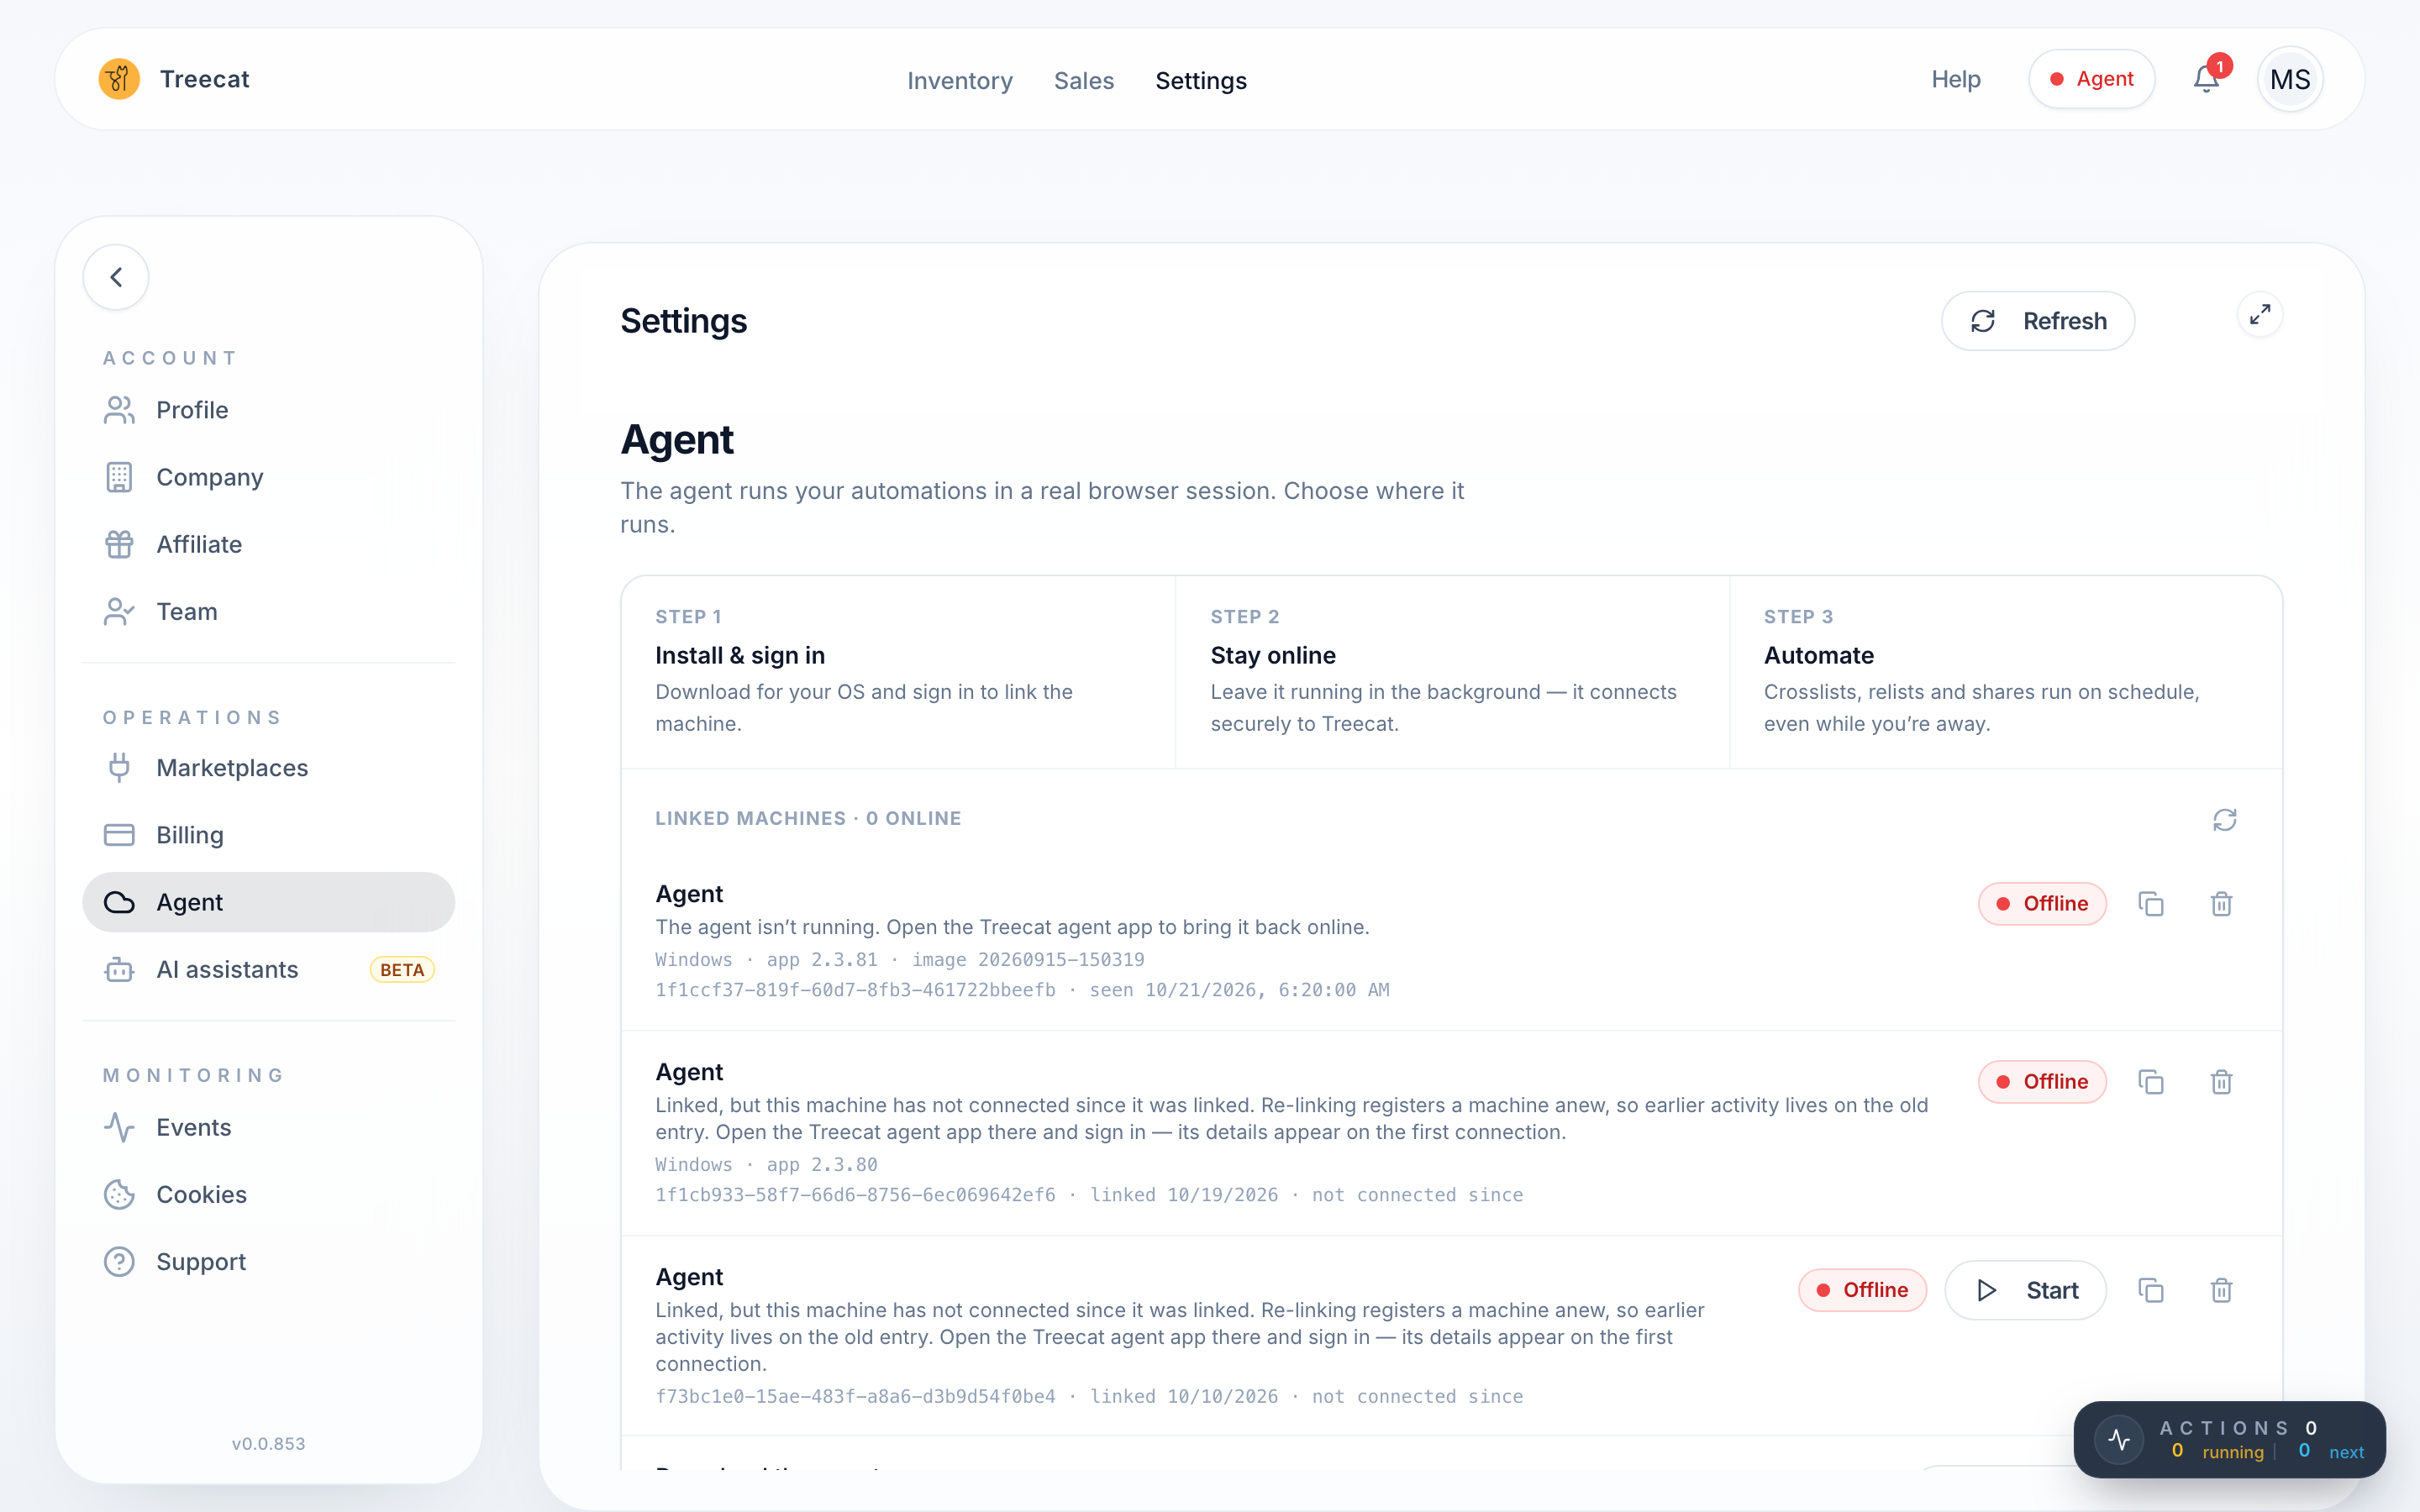
Task: Open Profile settings
Action: pyautogui.click(x=268, y=410)
